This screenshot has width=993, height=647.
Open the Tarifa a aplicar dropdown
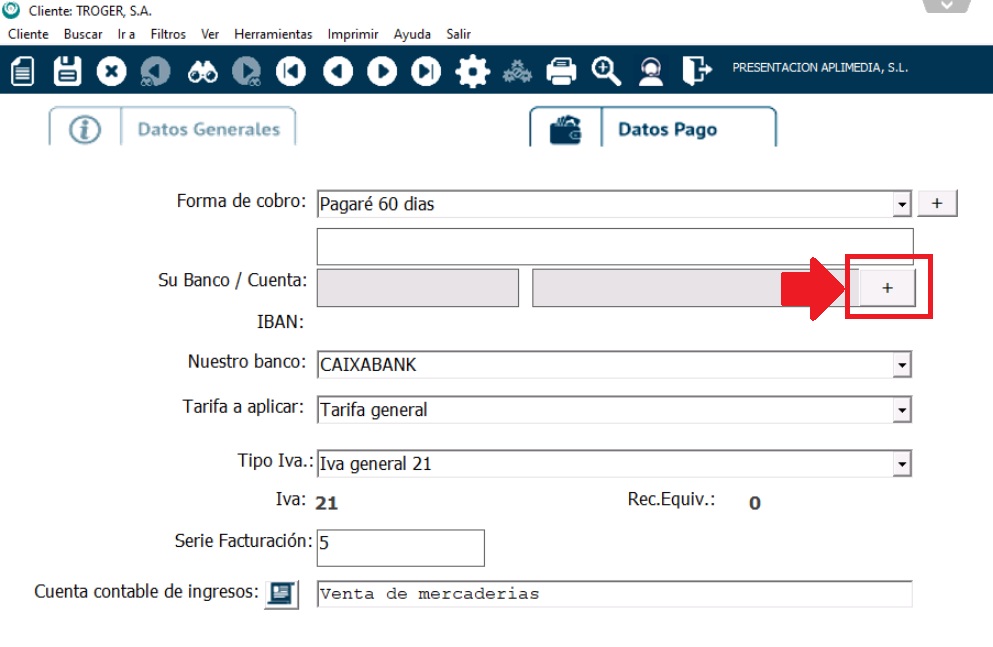coord(902,410)
